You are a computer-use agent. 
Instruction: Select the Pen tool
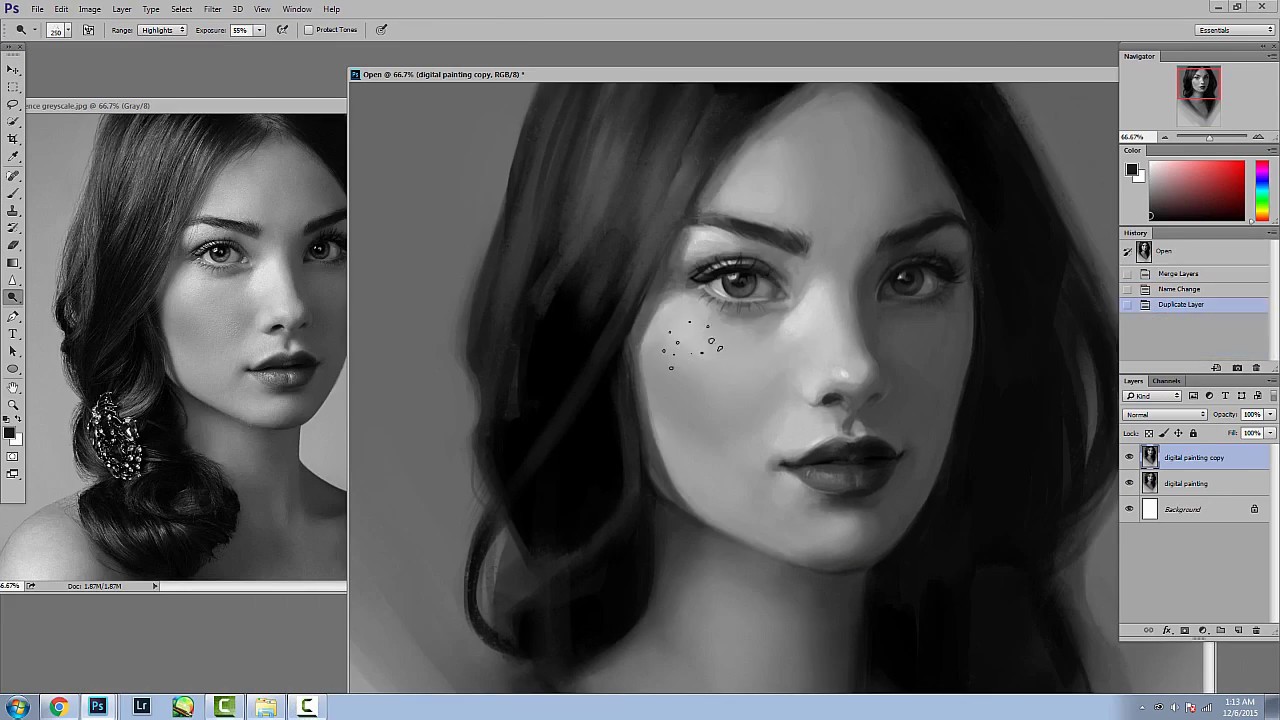pyautogui.click(x=13, y=316)
